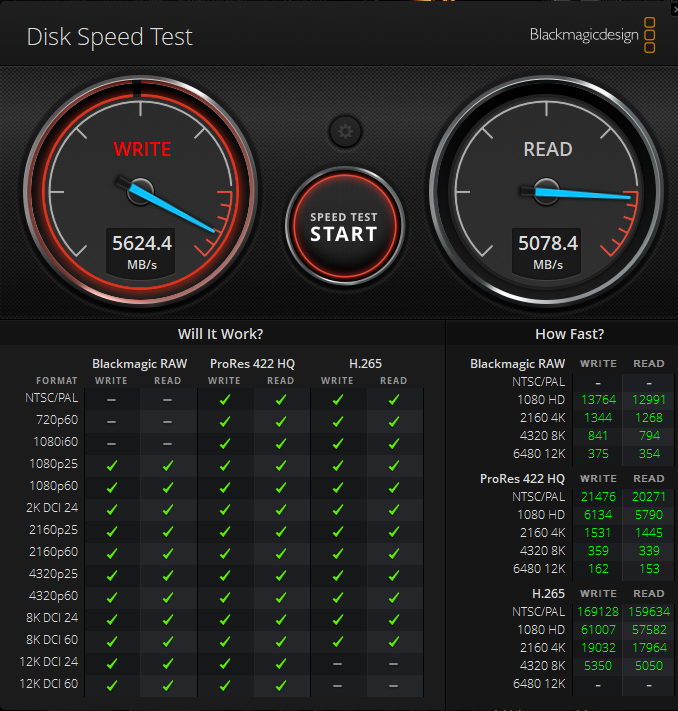Click Blackmagic RAW 1080 HD read value 12991
Image resolution: width=678 pixels, height=711 pixels.
tap(649, 399)
